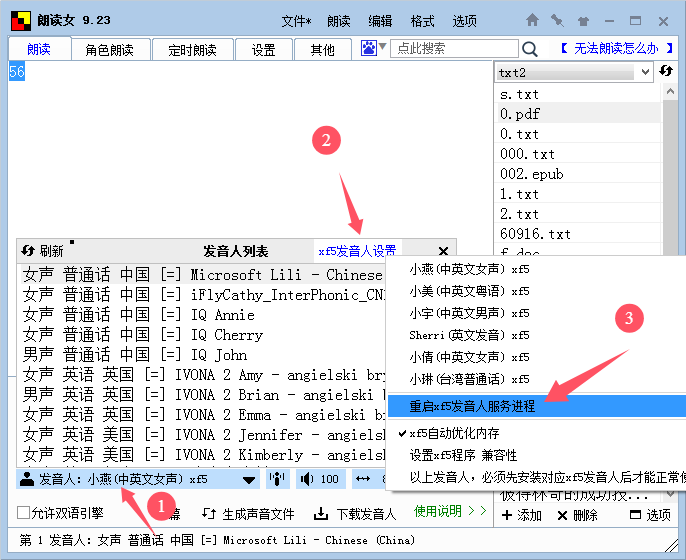Open the skin (shirt) icon in title bar
This screenshot has width=686, height=560.
(x=583, y=21)
